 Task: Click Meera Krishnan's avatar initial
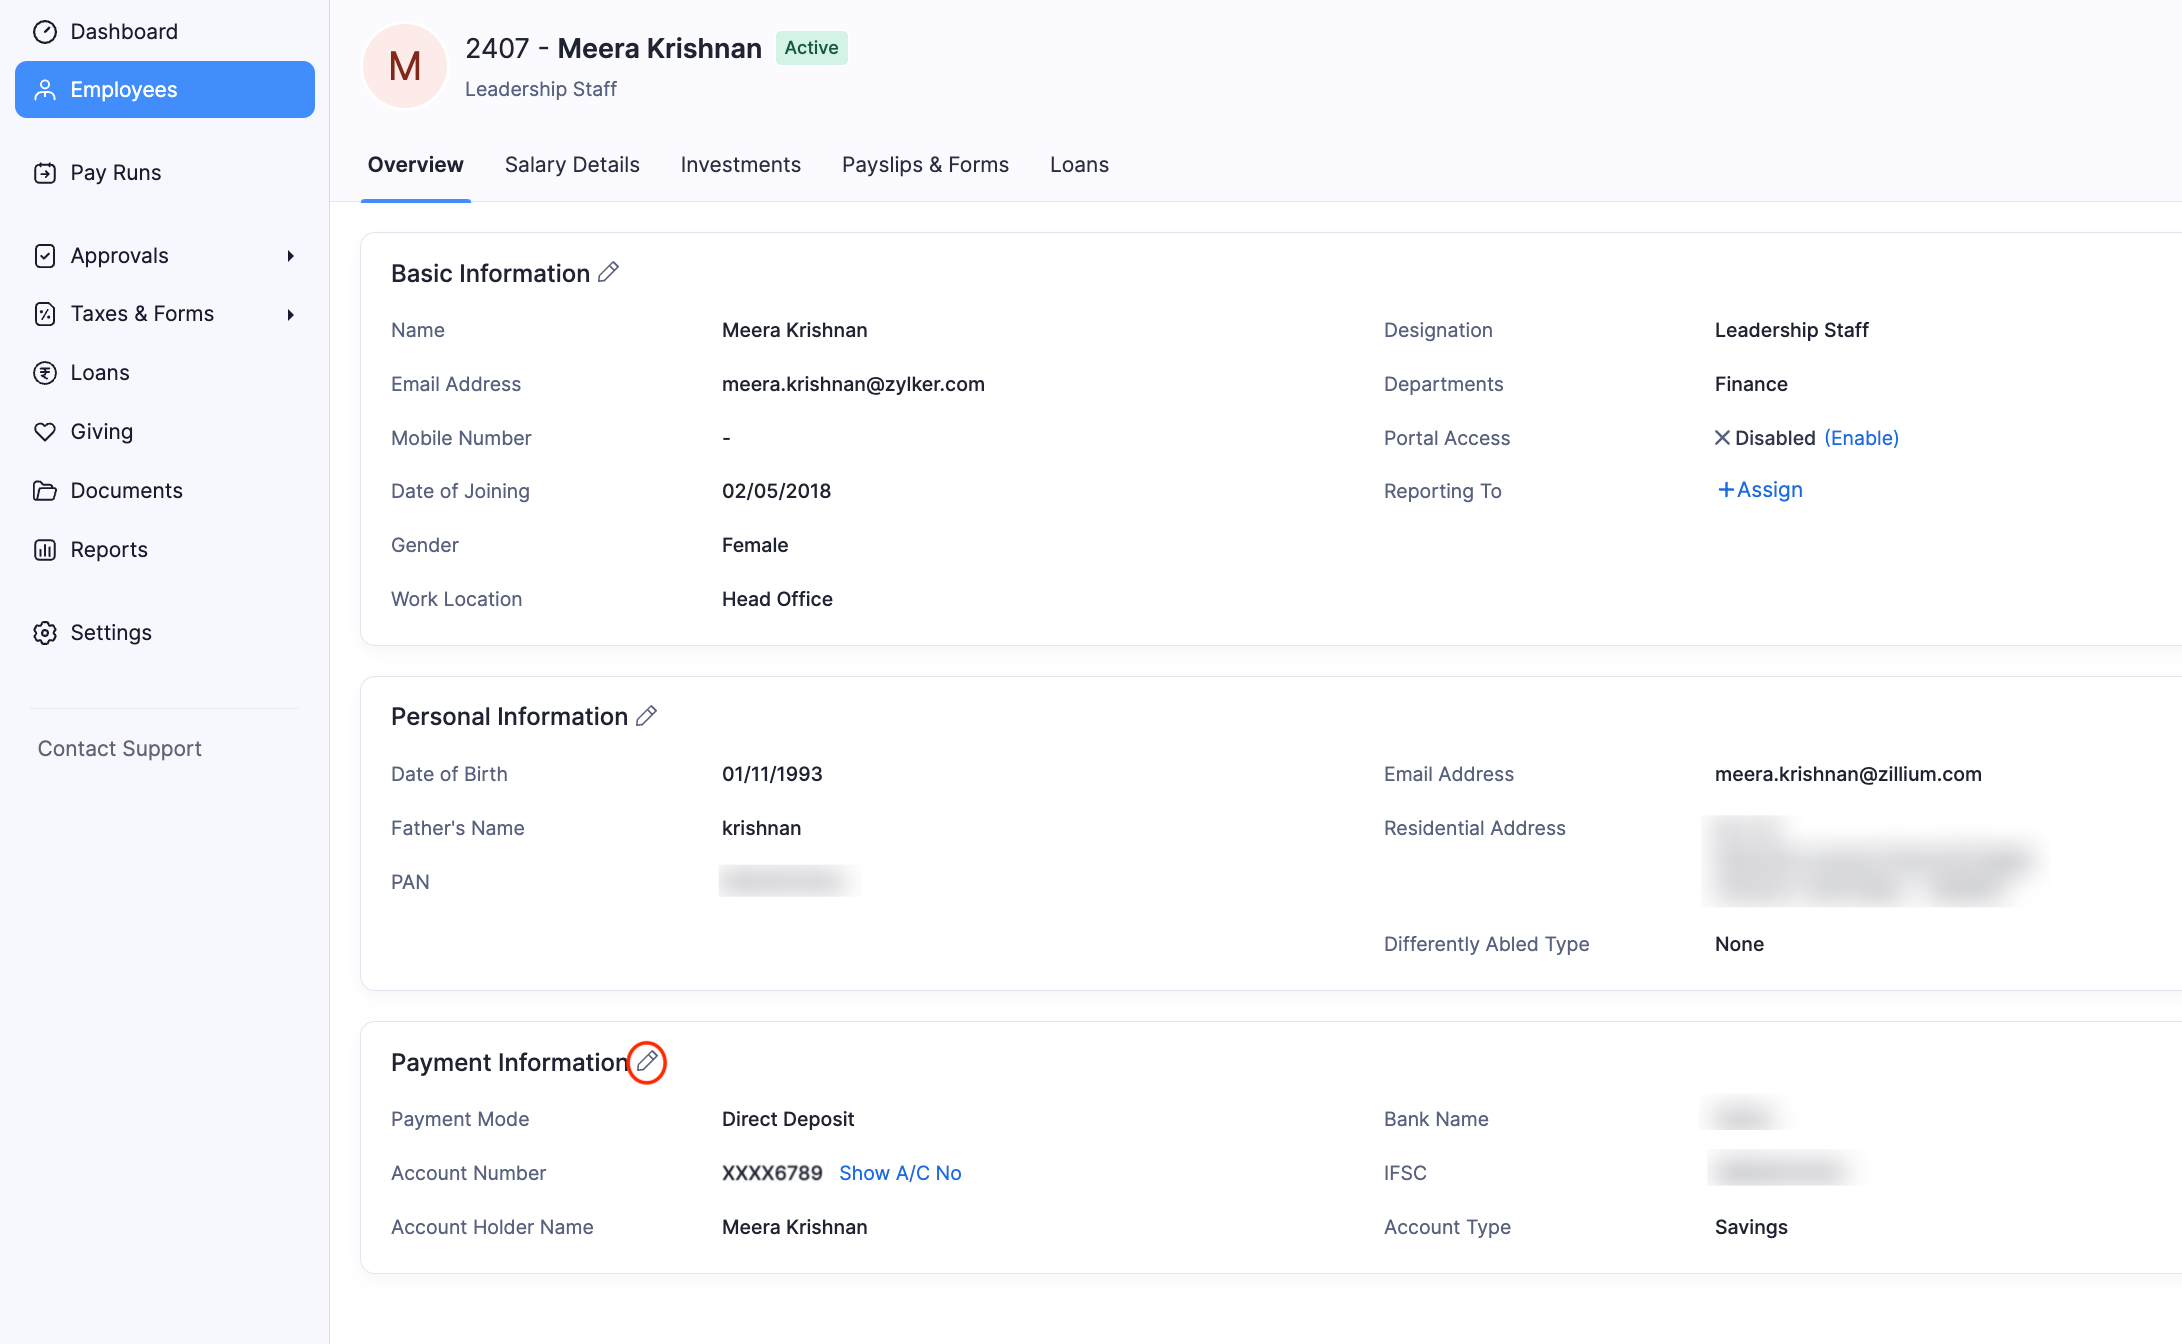pyautogui.click(x=404, y=65)
